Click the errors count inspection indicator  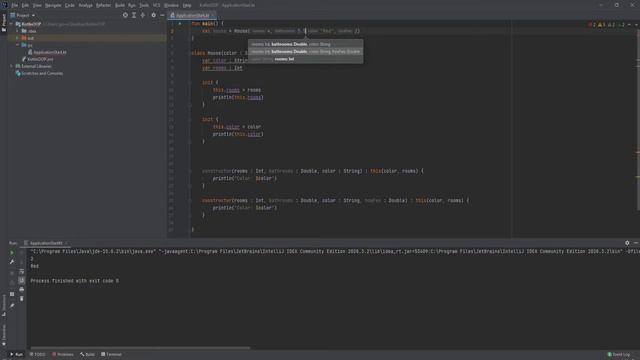pos(592,25)
